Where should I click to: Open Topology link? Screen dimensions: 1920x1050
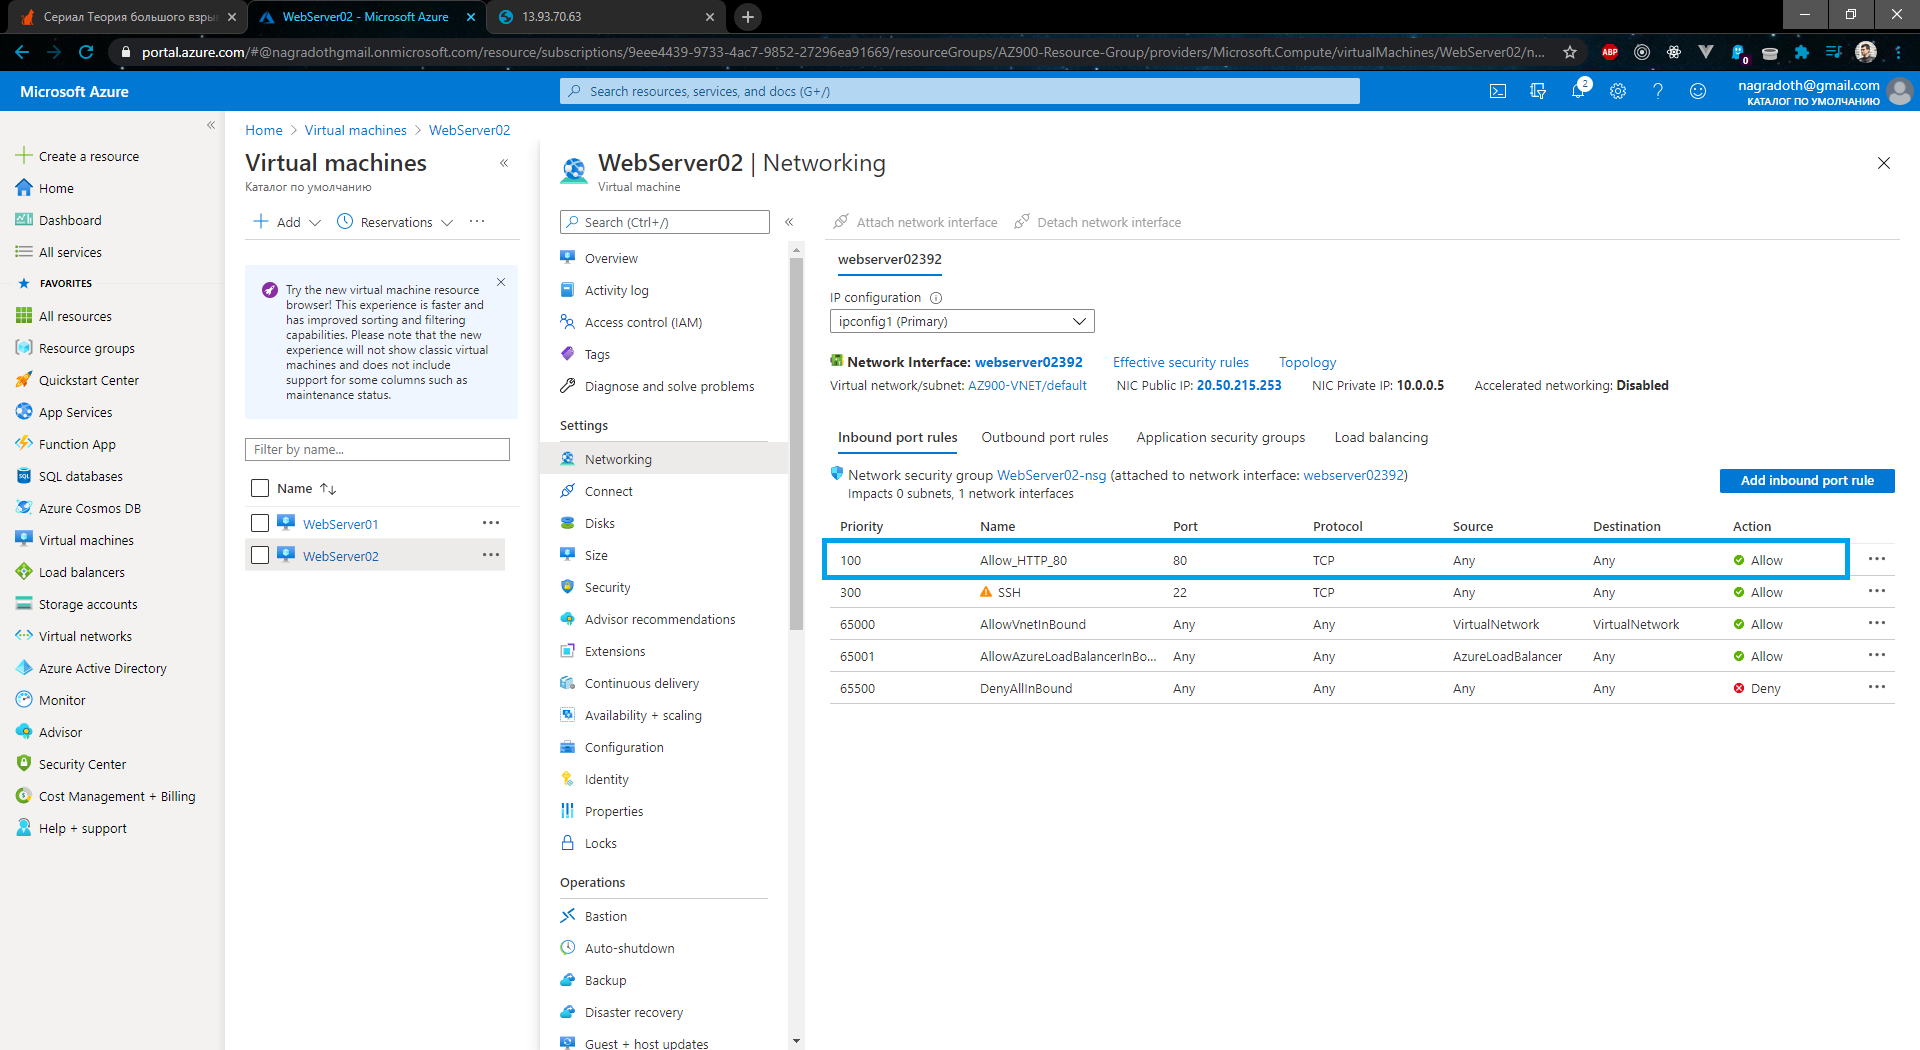point(1307,362)
